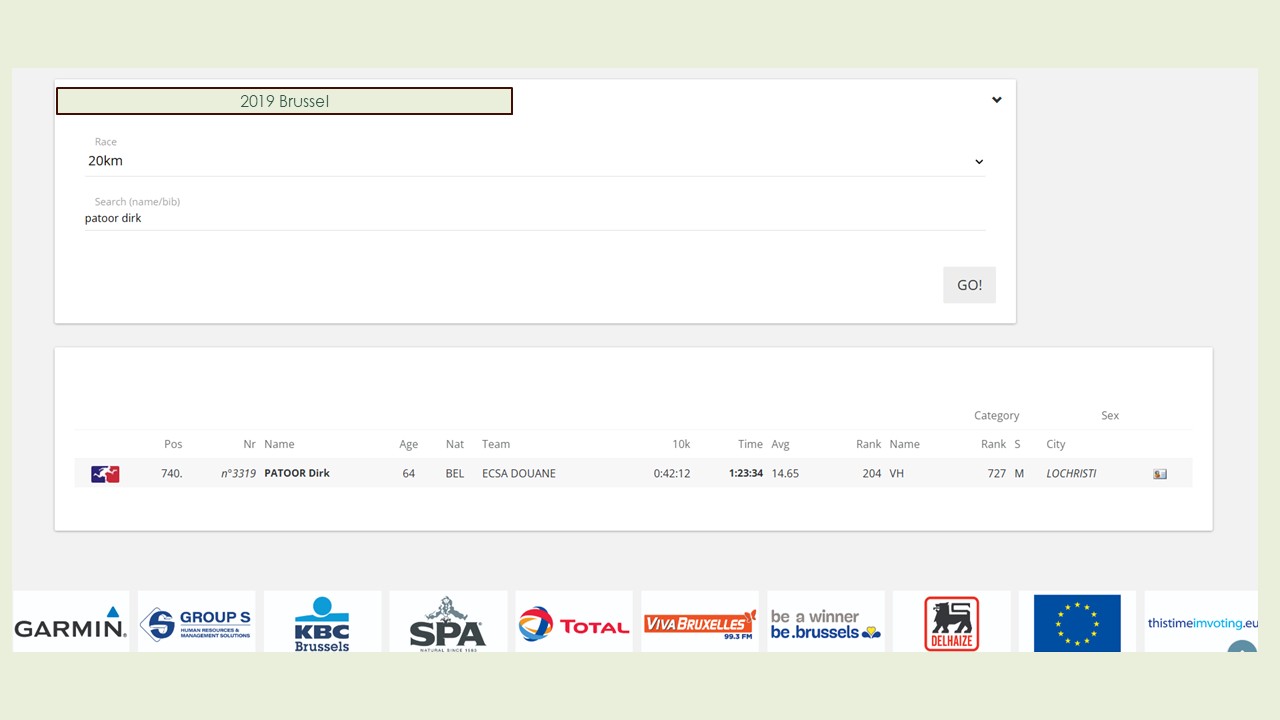Sort by the Pos column header
The width and height of the screenshot is (1280, 720).
173,444
